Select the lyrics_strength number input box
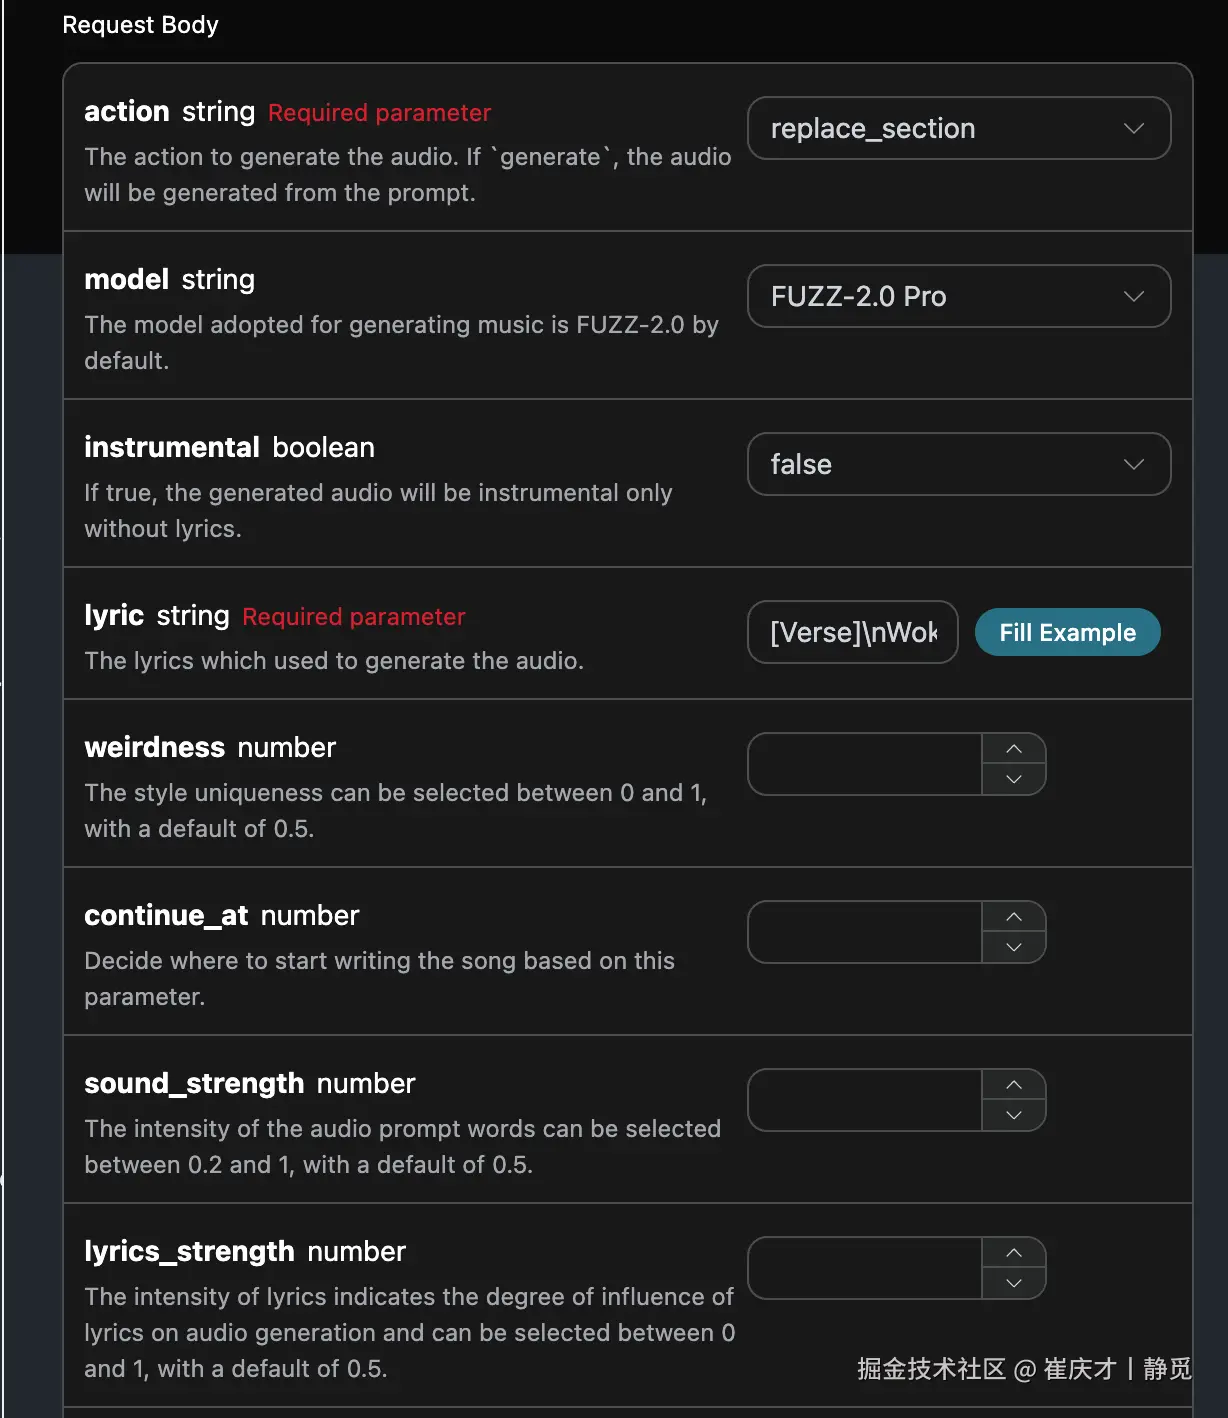The height and width of the screenshot is (1418, 1228). [x=865, y=1268]
